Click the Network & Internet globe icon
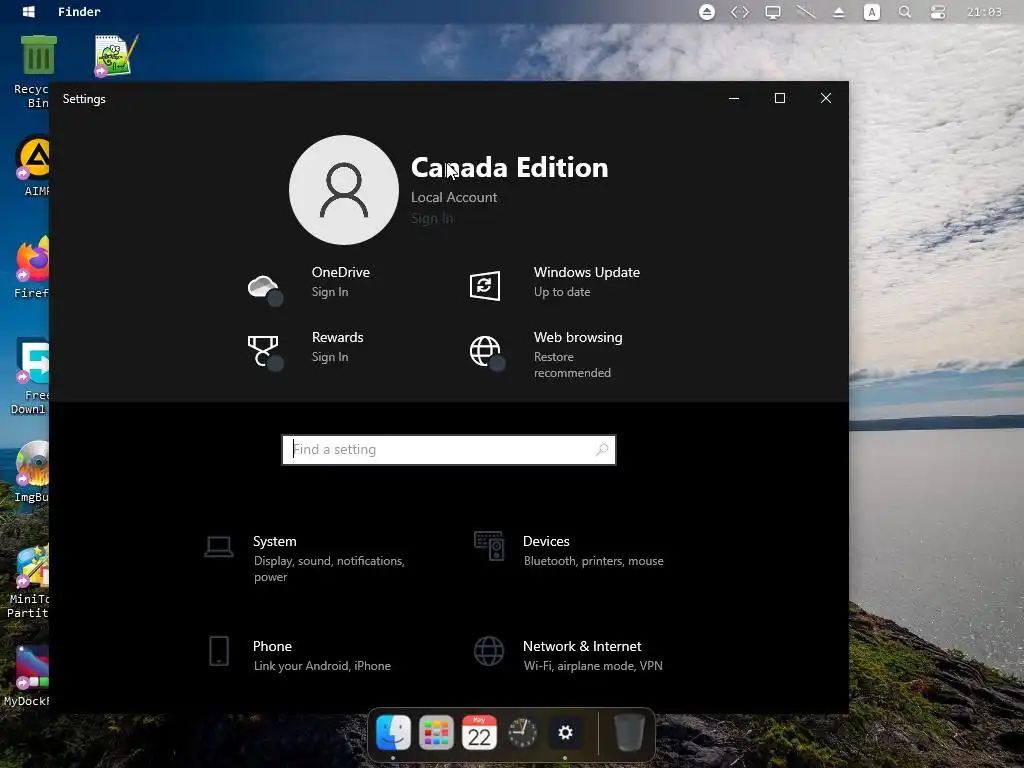This screenshot has height=768, width=1024. pos(489,651)
